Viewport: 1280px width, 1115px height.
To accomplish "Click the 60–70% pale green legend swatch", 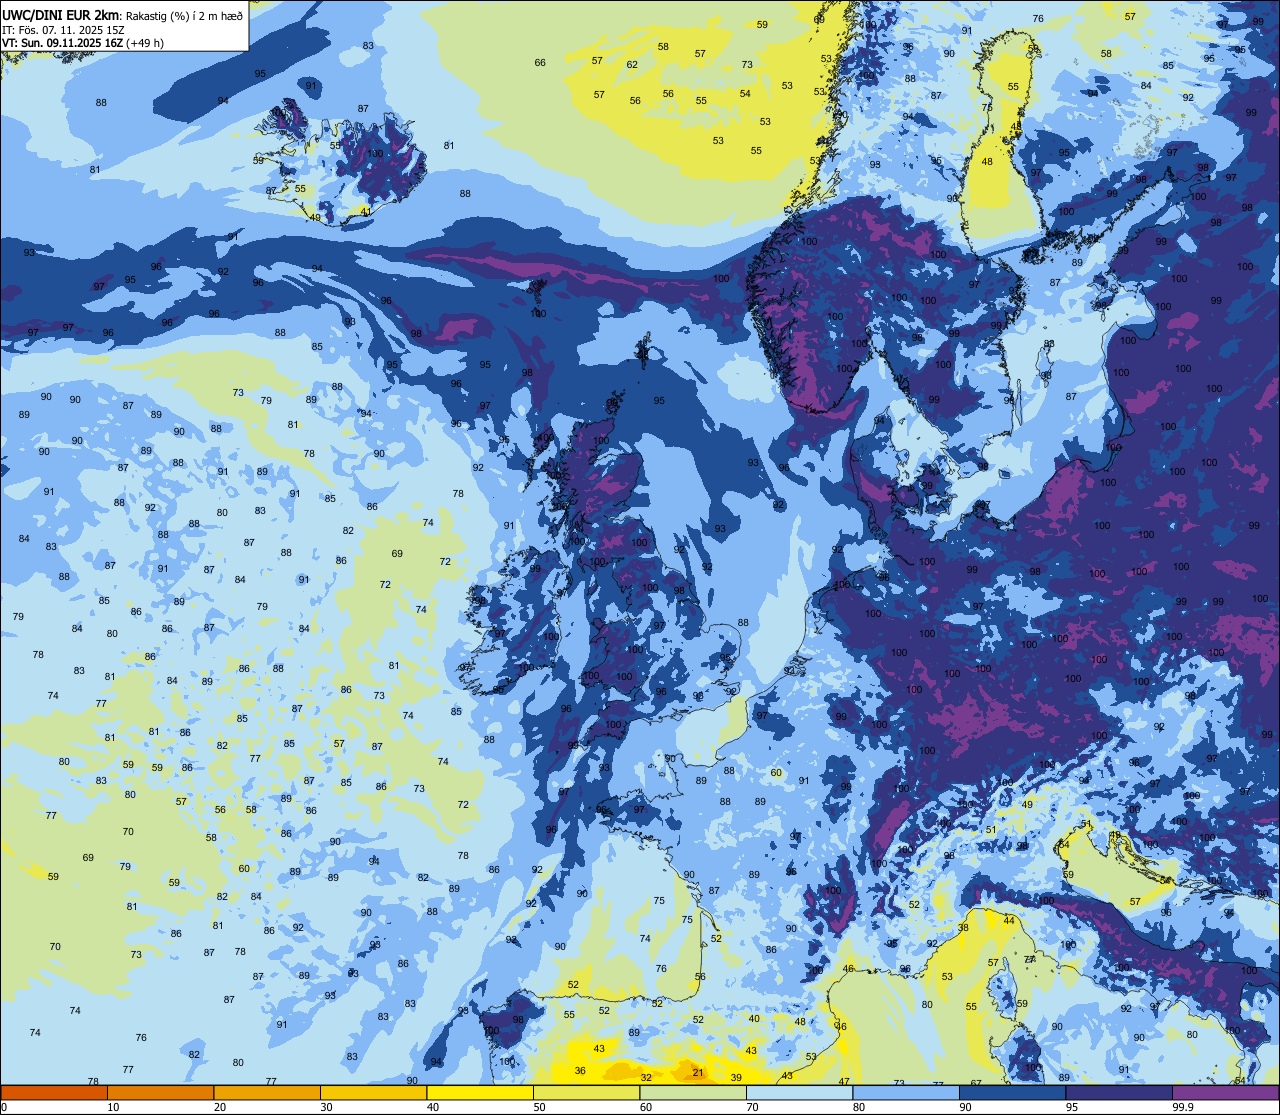I will pos(693,1092).
